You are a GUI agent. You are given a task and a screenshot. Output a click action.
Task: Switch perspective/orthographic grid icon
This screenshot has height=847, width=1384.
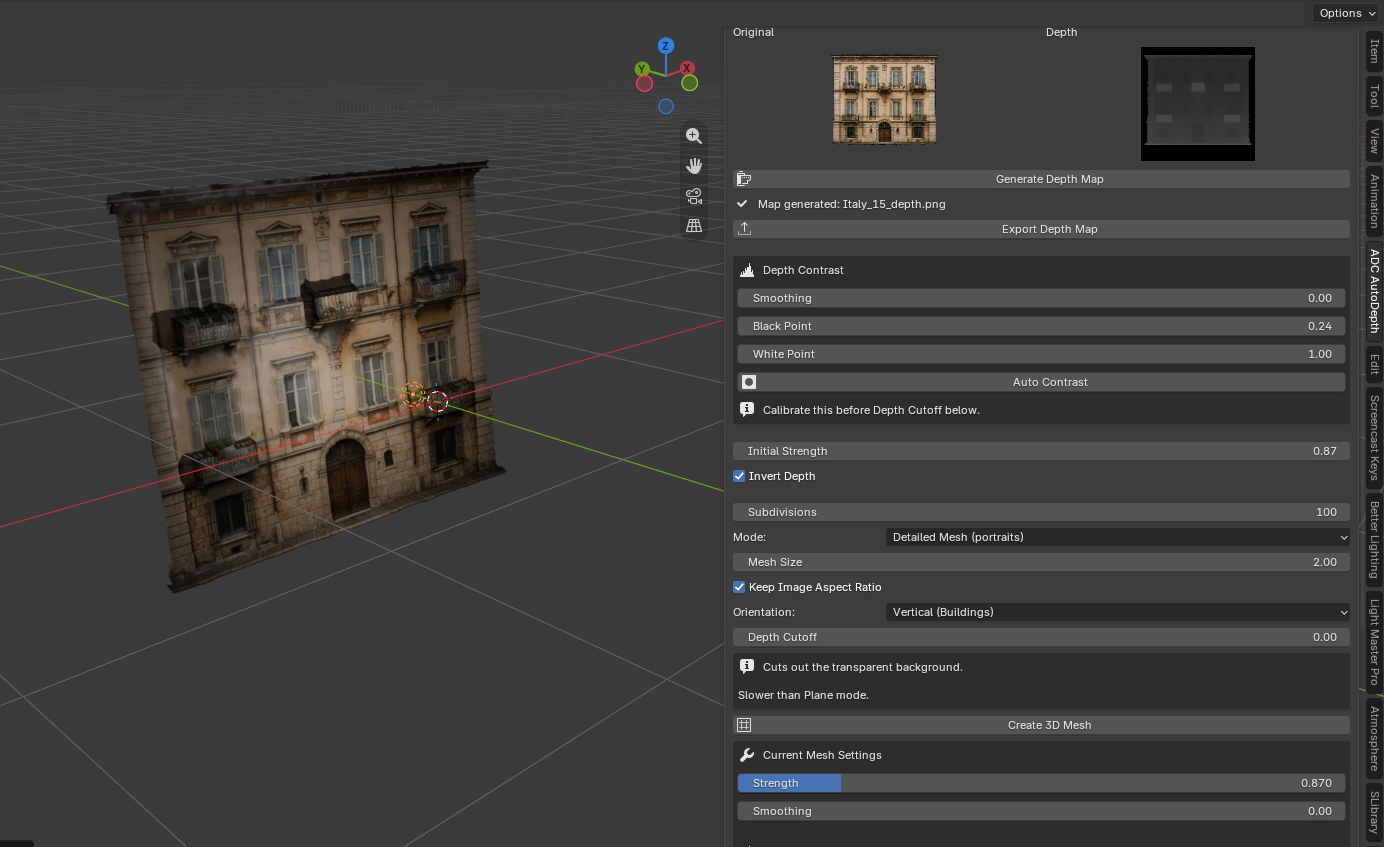(x=694, y=226)
